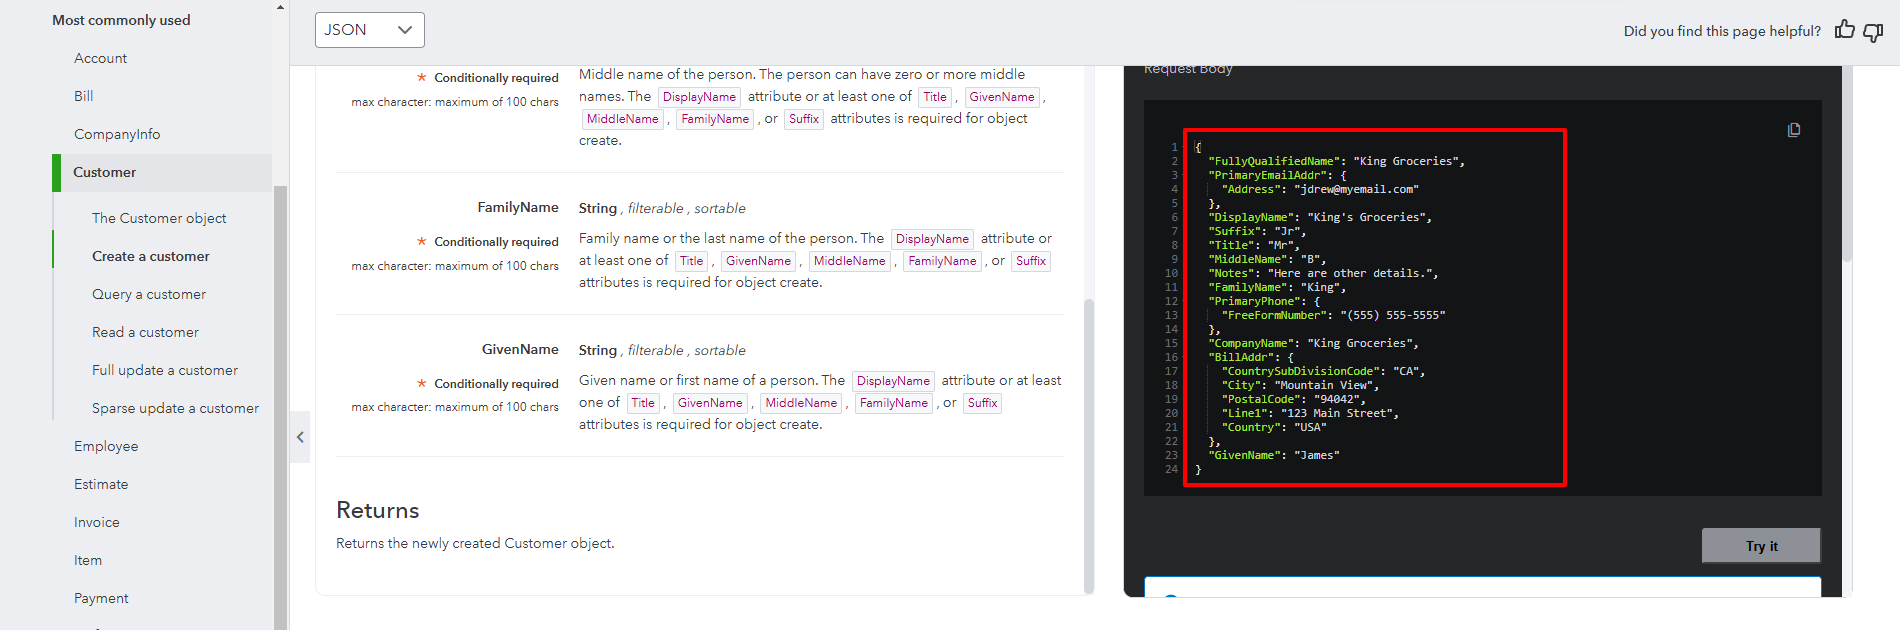This screenshot has height=630, width=1900.
Task: Click the sidebar scrollbar up arrow
Action: click(x=280, y=7)
